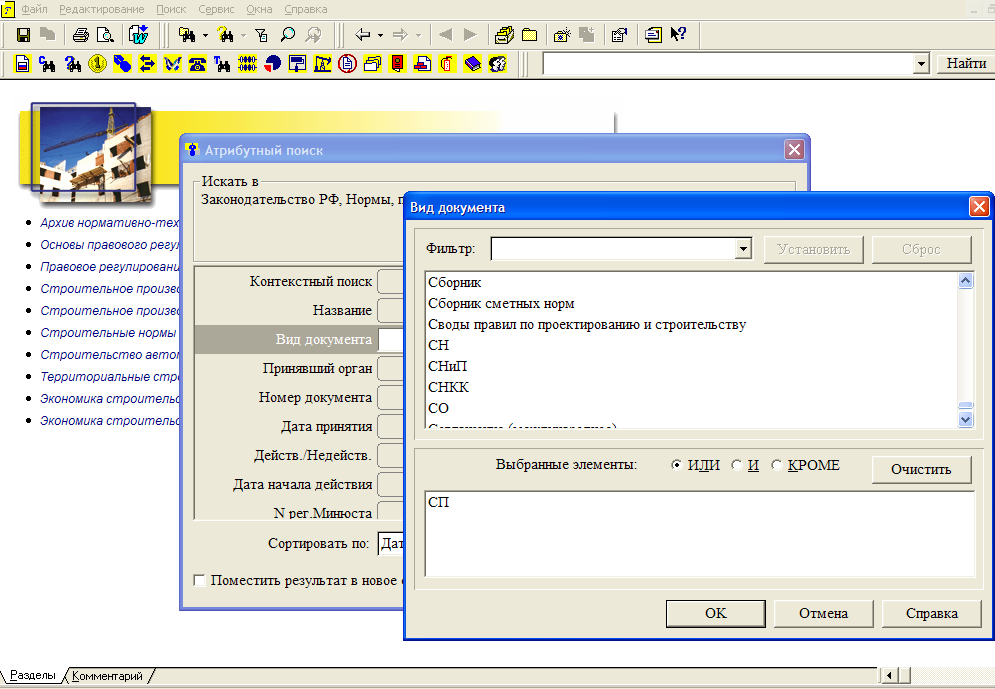Click the Save floppy disk icon
The width and height of the screenshot is (995, 689).
23,35
